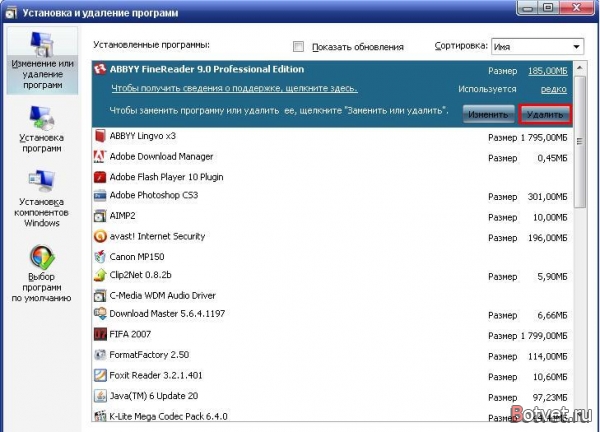Click the 6,66МБ size of Download Master
The image size is (600, 432).
coord(552,315)
